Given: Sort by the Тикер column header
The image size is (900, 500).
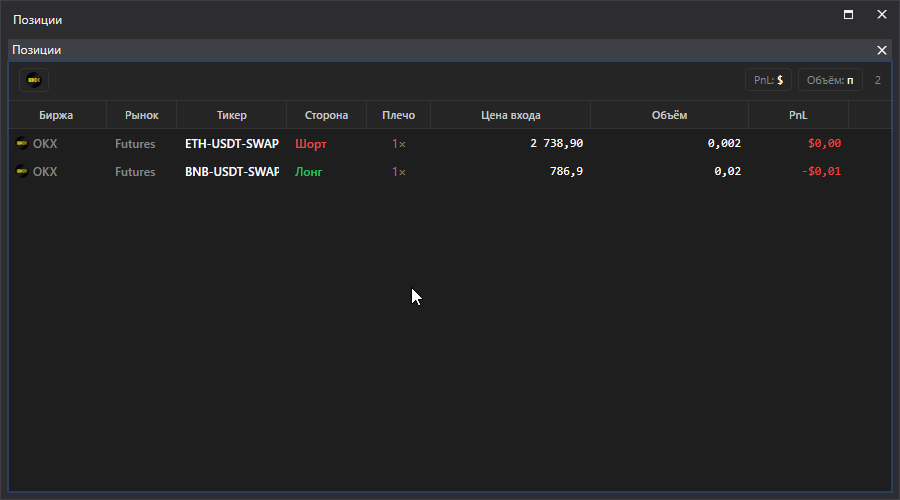Looking at the screenshot, I should pos(231,115).
